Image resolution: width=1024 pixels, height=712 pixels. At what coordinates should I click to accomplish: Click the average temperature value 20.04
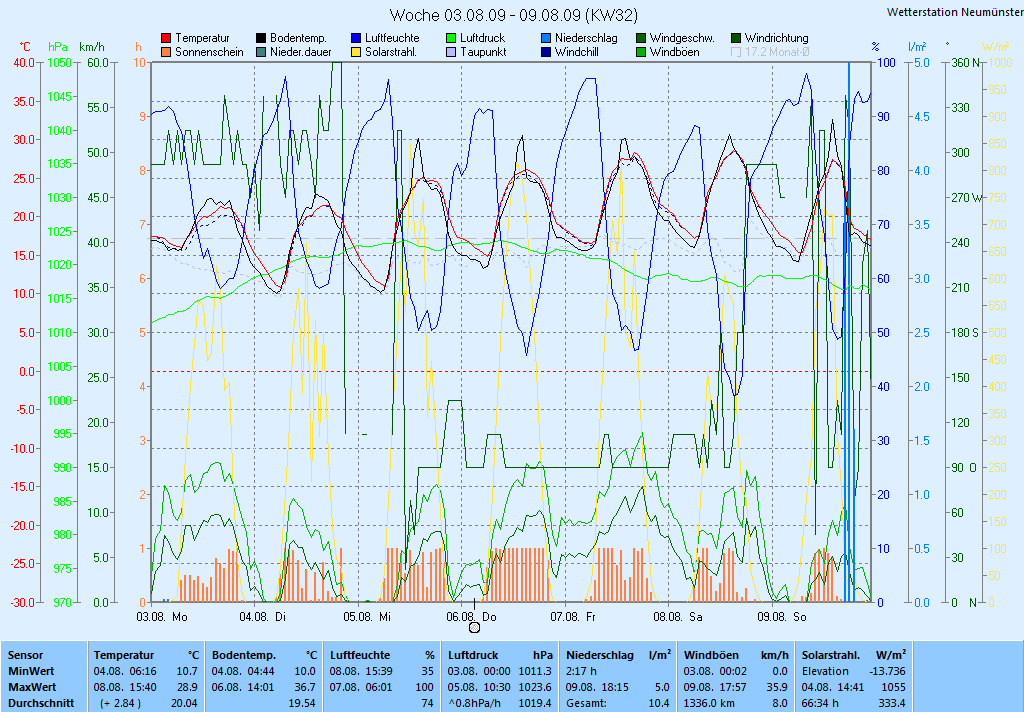184,704
